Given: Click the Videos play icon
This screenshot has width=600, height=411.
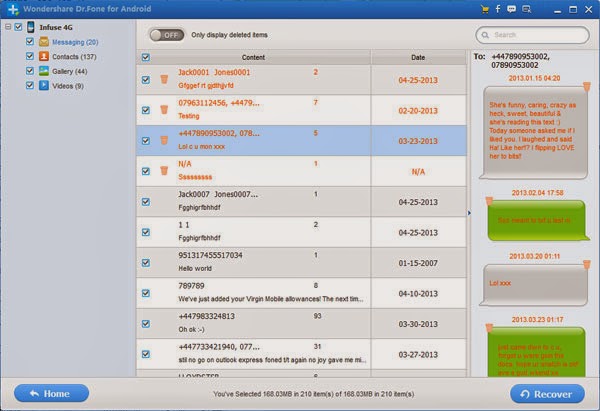Looking at the screenshot, I should click(44, 85).
